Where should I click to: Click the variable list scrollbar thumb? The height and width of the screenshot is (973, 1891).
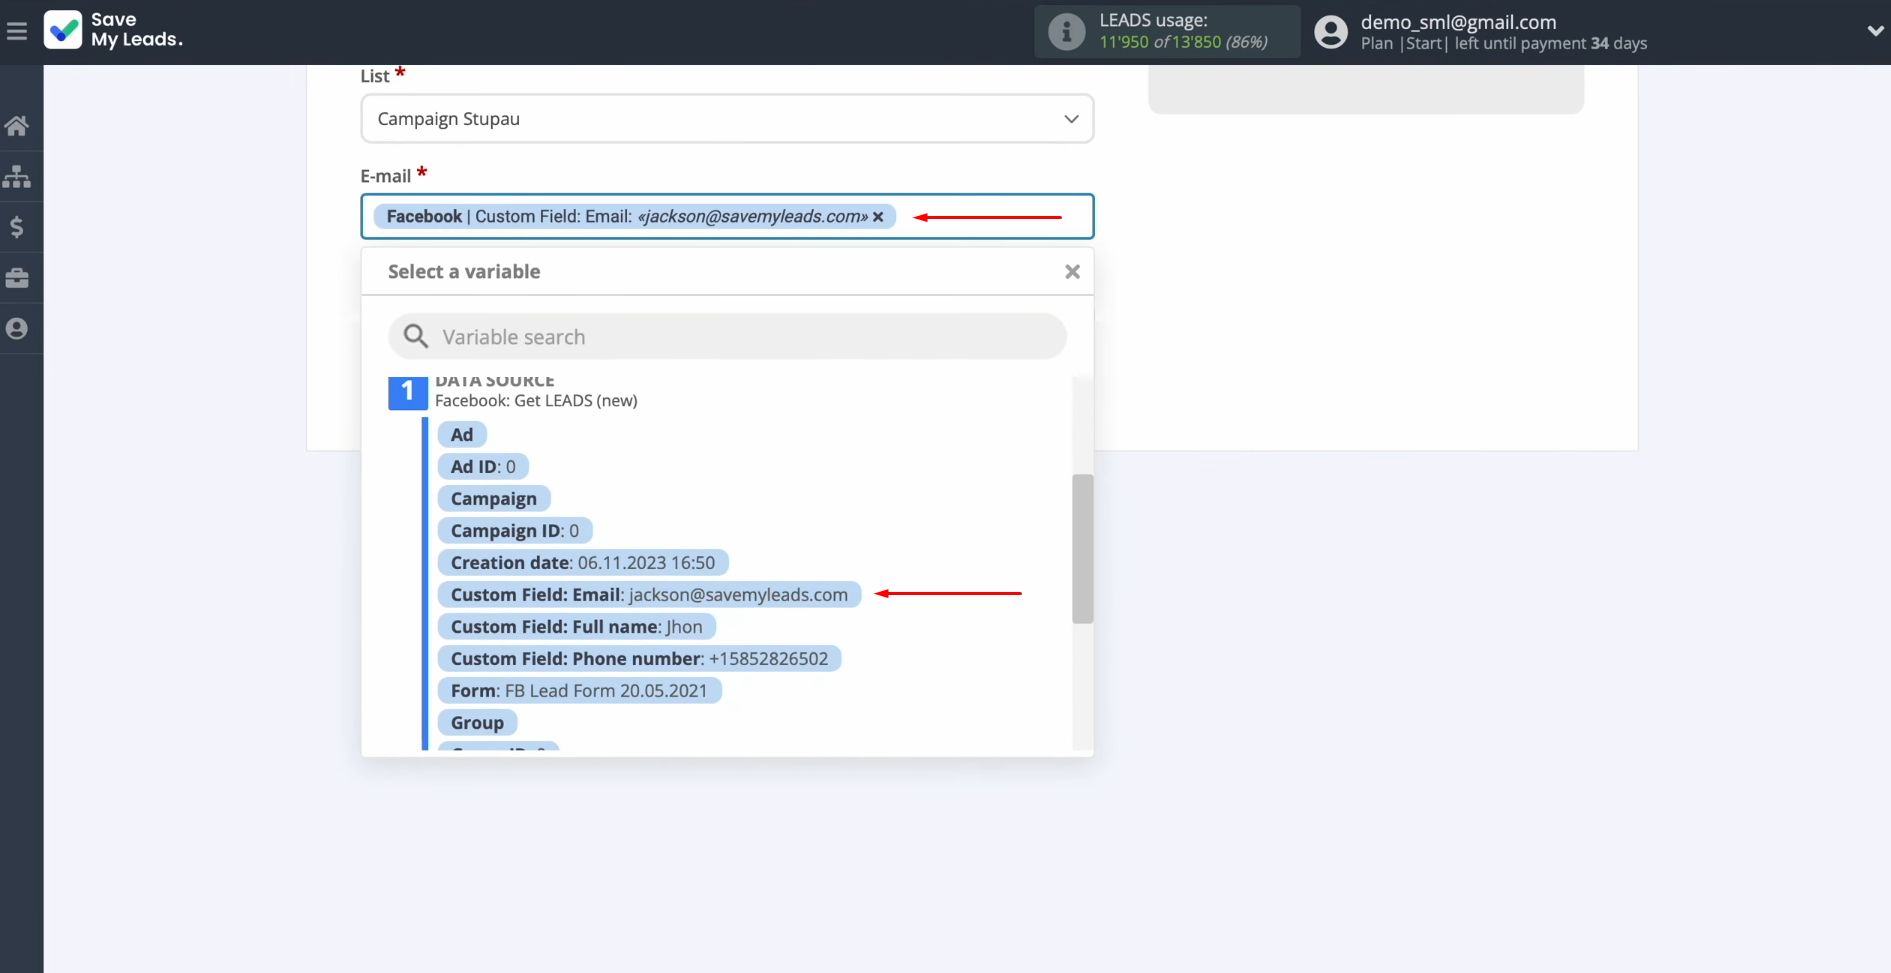point(1082,549)
